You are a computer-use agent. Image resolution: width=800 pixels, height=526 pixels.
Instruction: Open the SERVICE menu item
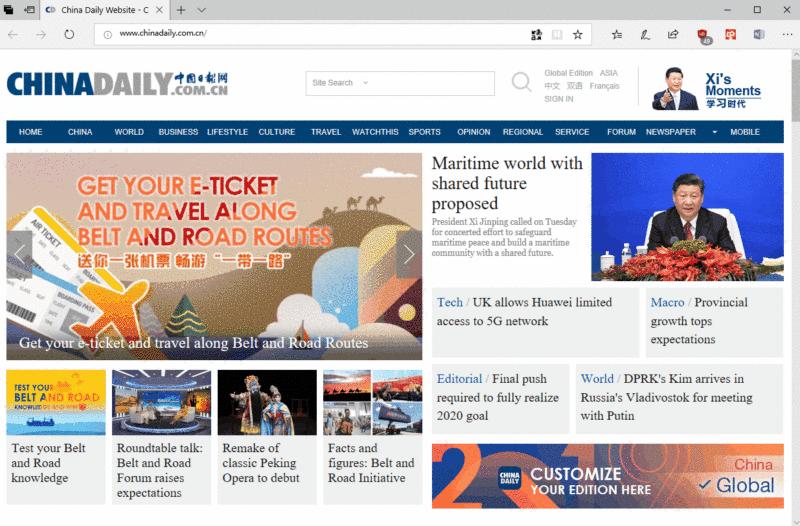(x=572, y=132)
